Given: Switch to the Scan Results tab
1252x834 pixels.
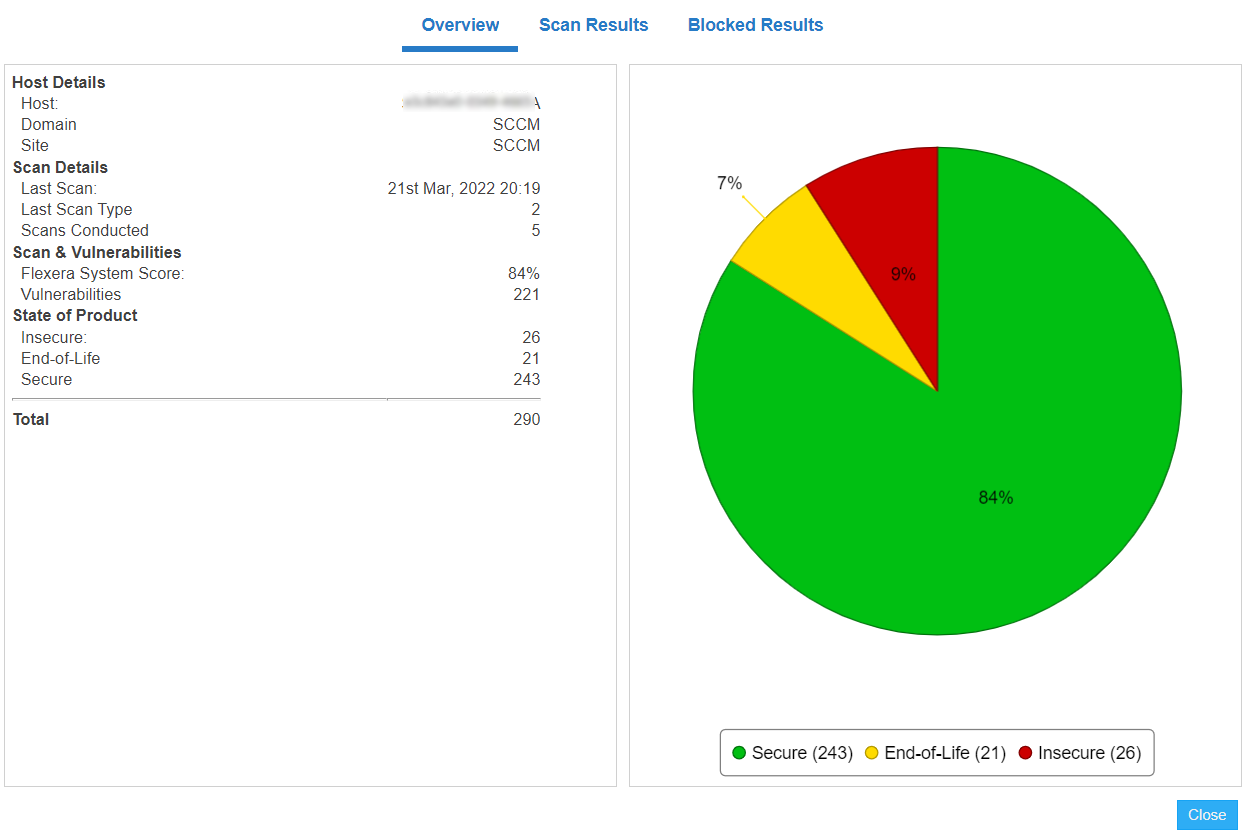Looking at the screenshot, I should 593,25.
